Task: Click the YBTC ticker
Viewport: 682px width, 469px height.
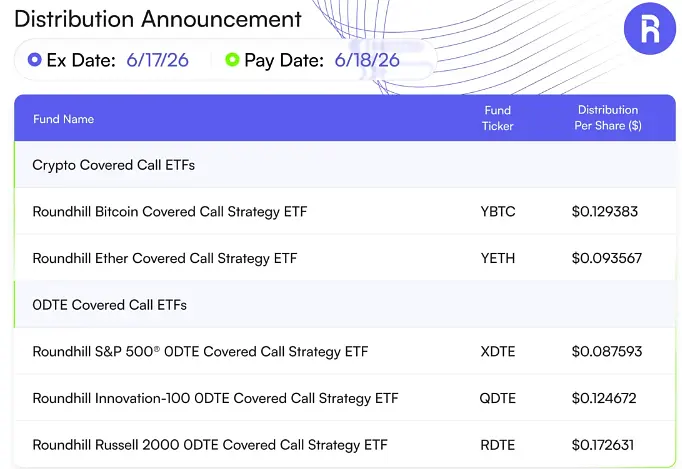Action: coord(498,211)
